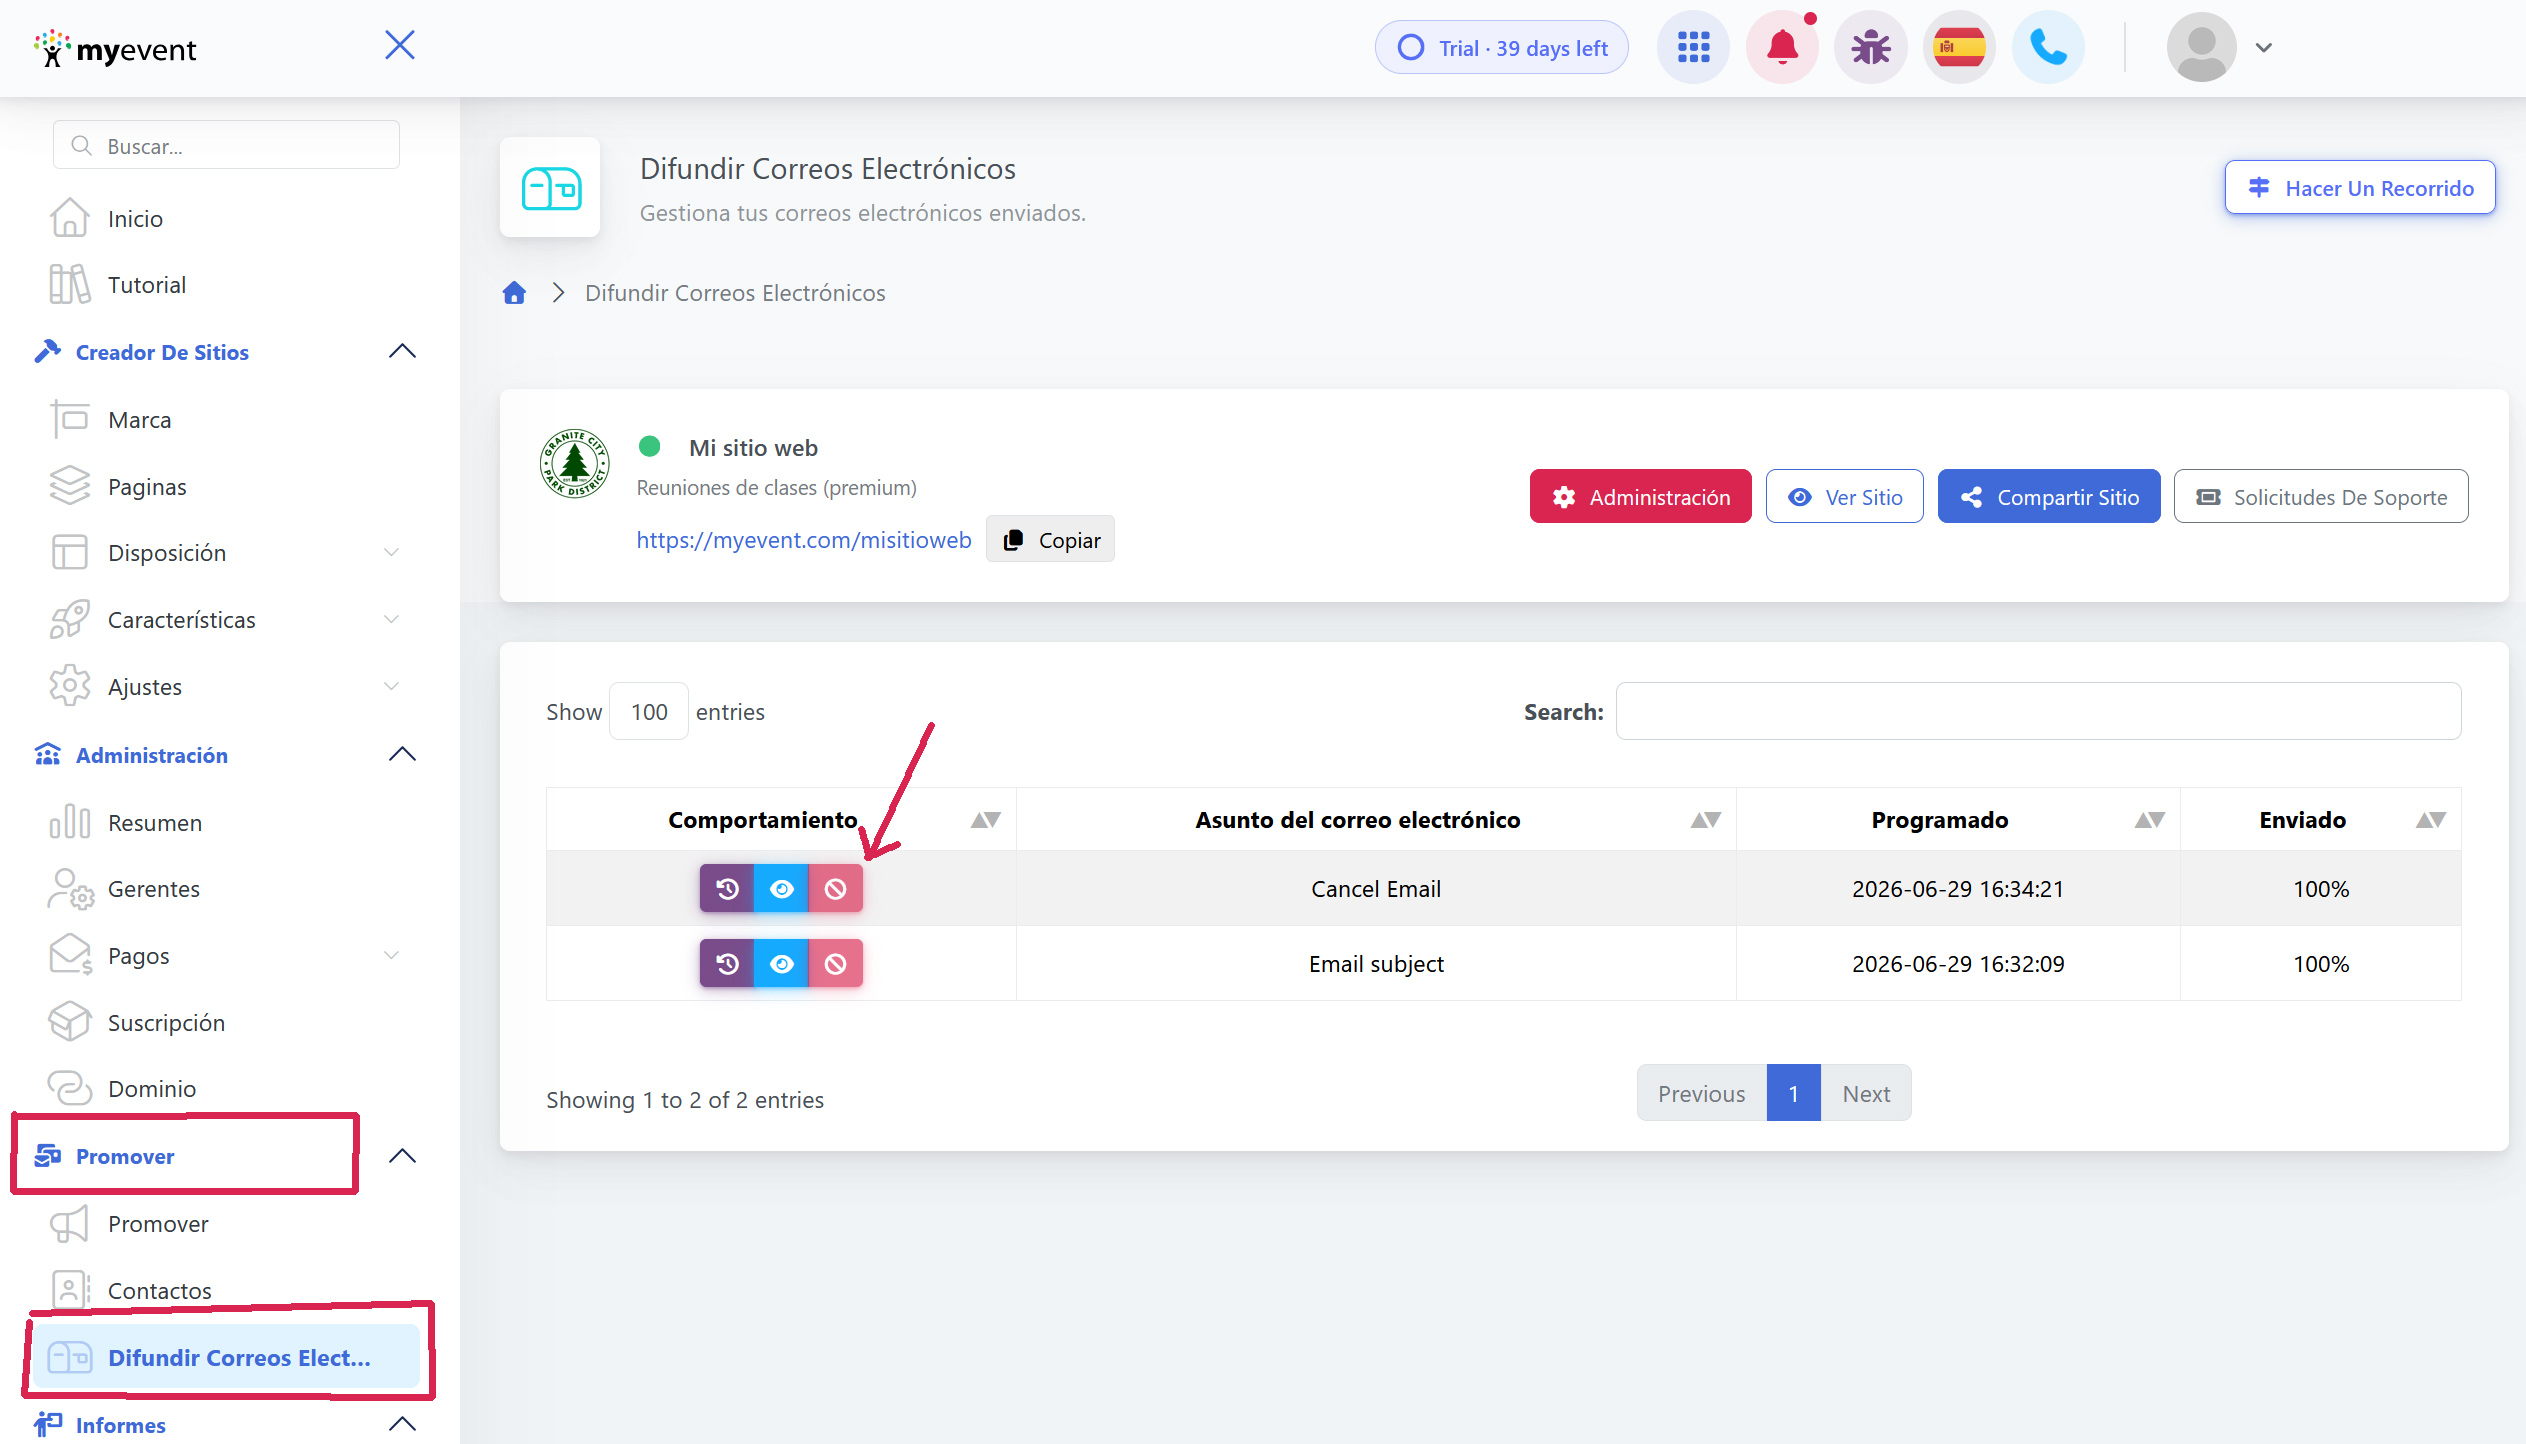Click the Ver Sitio button
Viewport: 2526px width, 1444px height.
coord(1844,497)
